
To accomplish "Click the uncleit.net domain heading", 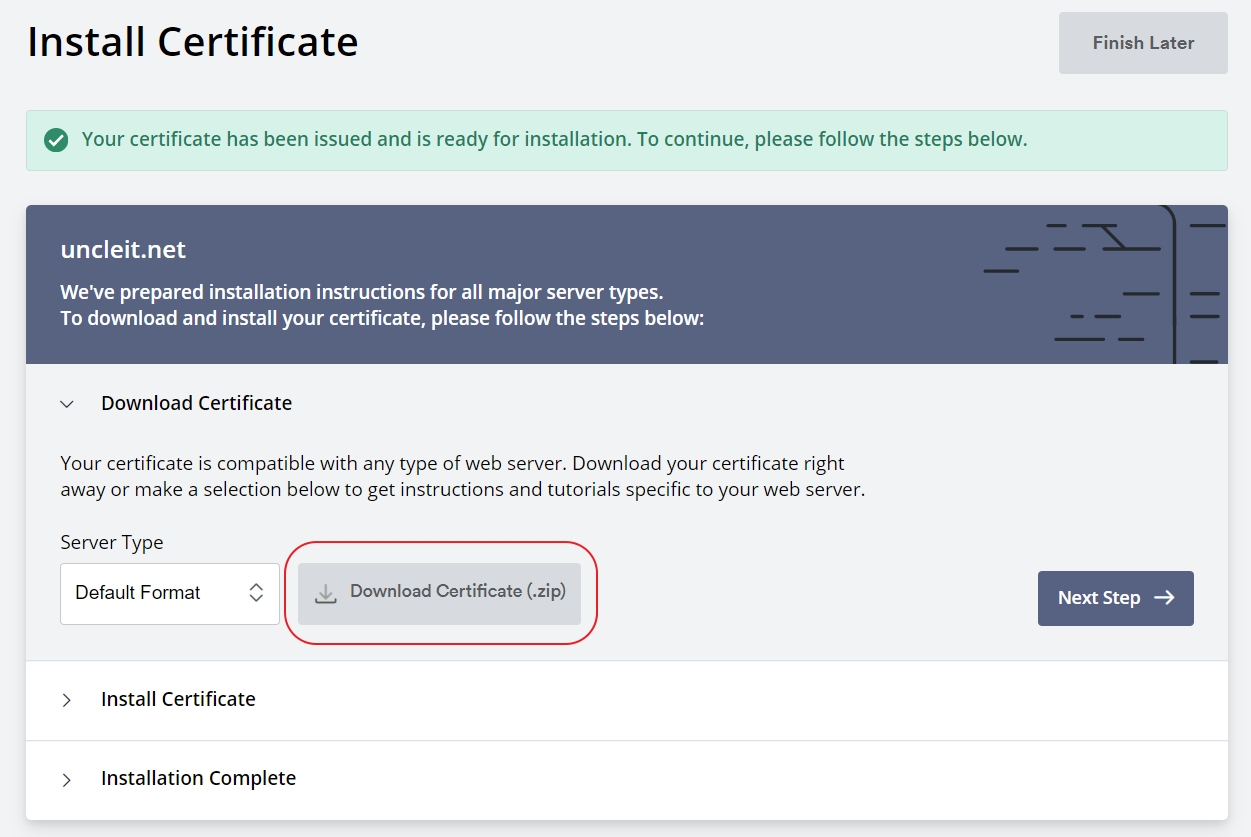I will click(x=123, y=249).
